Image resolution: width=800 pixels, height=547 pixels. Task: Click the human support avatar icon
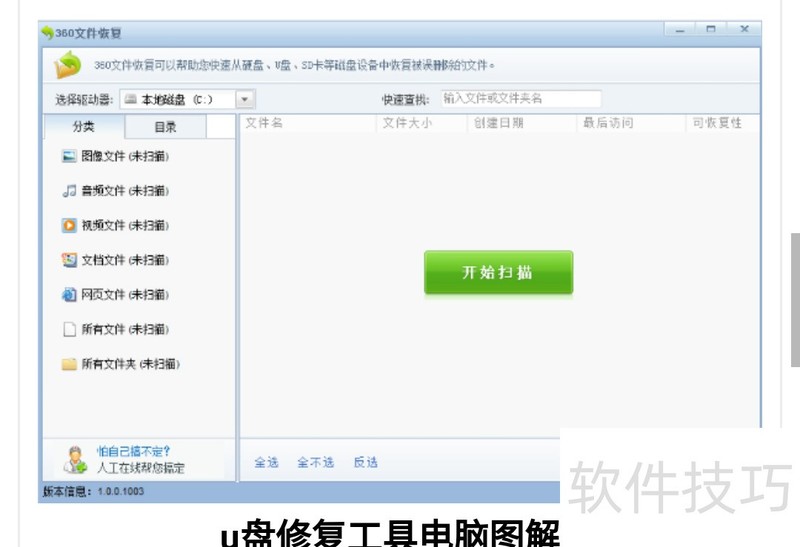point(75,460)
